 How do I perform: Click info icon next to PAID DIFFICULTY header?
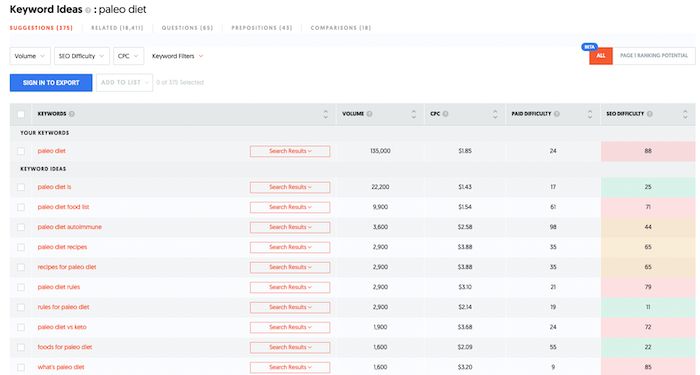point(557,114)
